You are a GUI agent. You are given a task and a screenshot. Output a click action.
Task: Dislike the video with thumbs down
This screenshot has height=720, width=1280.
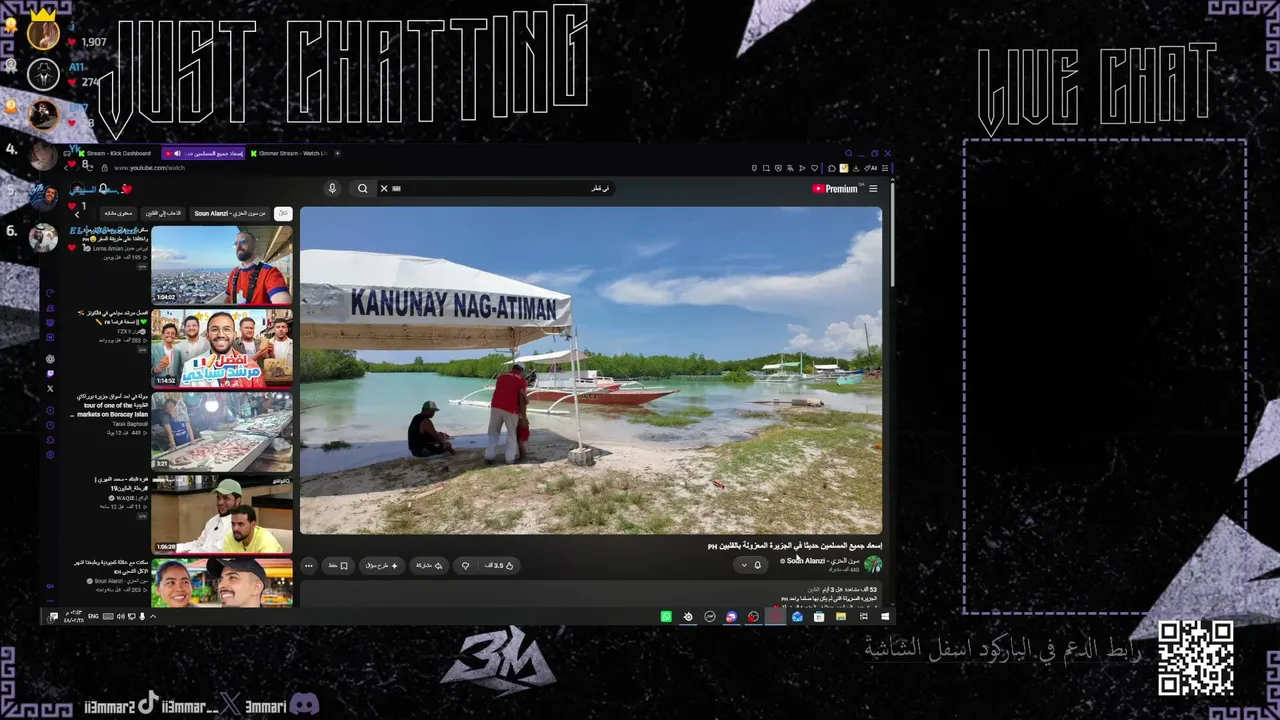coord(465,566)
